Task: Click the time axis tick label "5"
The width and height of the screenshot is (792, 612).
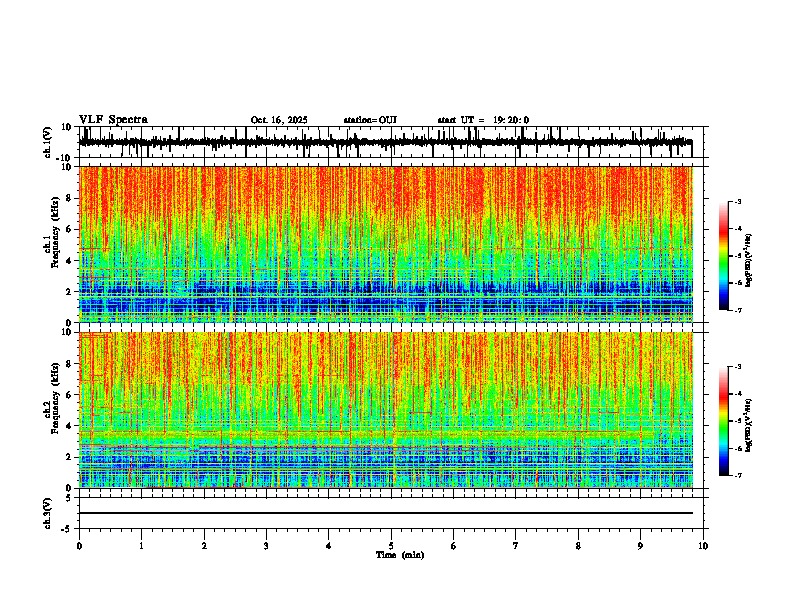Action: (x=391, y=546)
